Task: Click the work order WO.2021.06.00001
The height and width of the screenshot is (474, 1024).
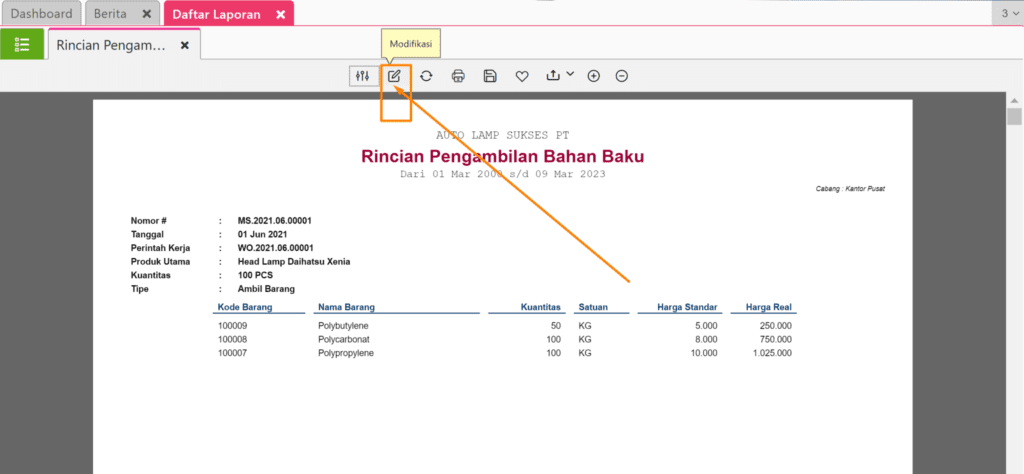Action: tap(276, 248)
